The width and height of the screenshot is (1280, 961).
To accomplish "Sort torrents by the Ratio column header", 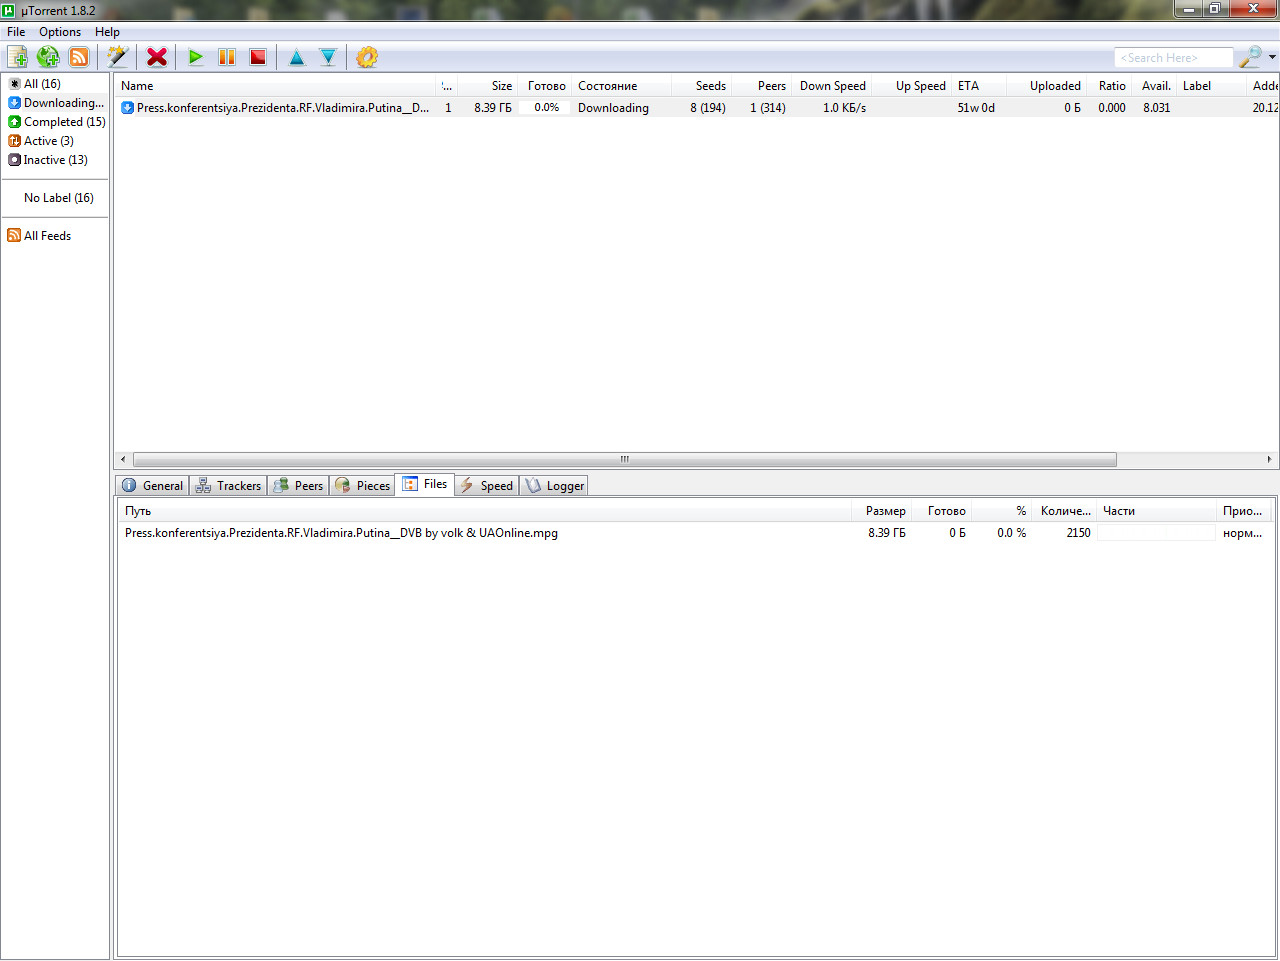I will tap(1109, 86).
